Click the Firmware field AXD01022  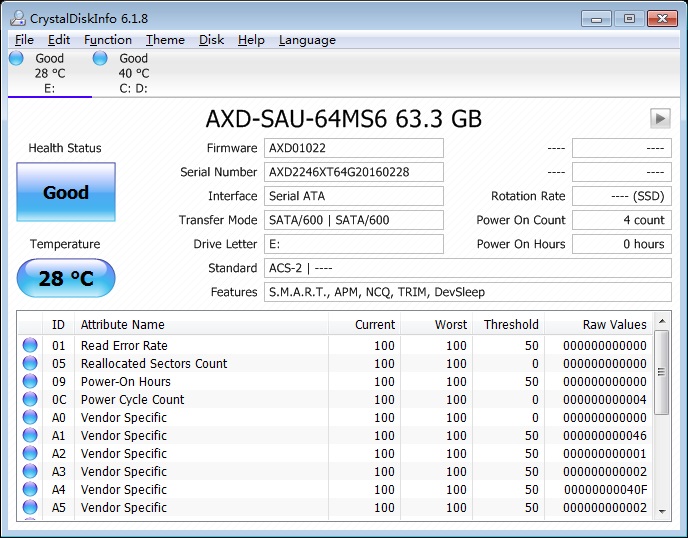(x=354, y=148)
